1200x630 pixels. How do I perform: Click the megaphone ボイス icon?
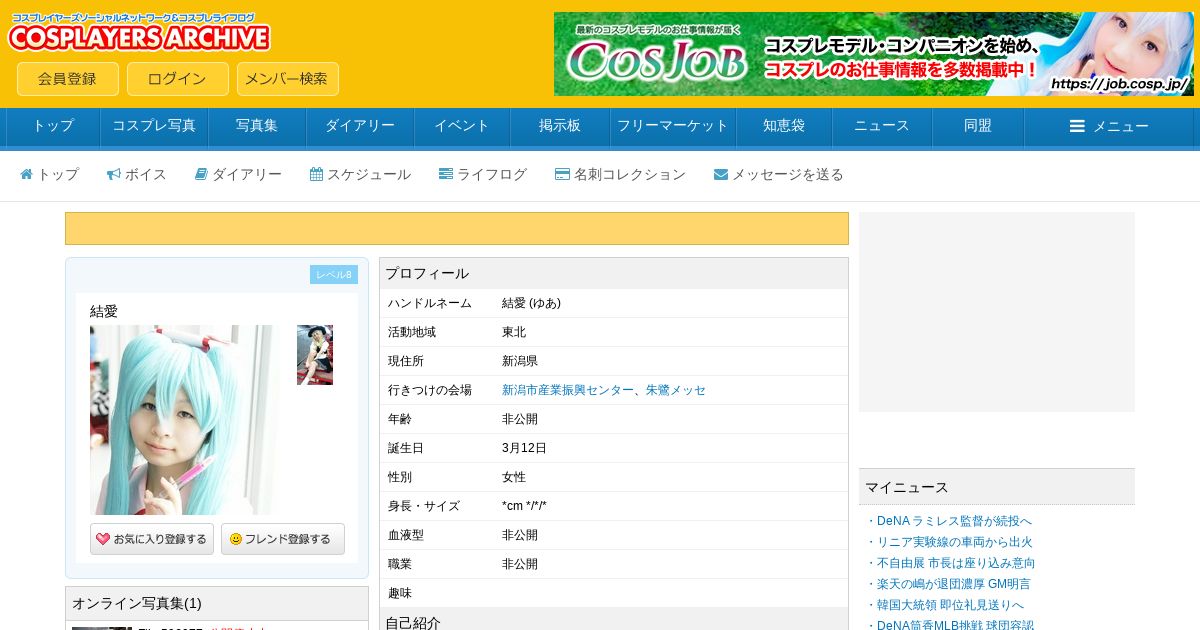click(114, 174)
